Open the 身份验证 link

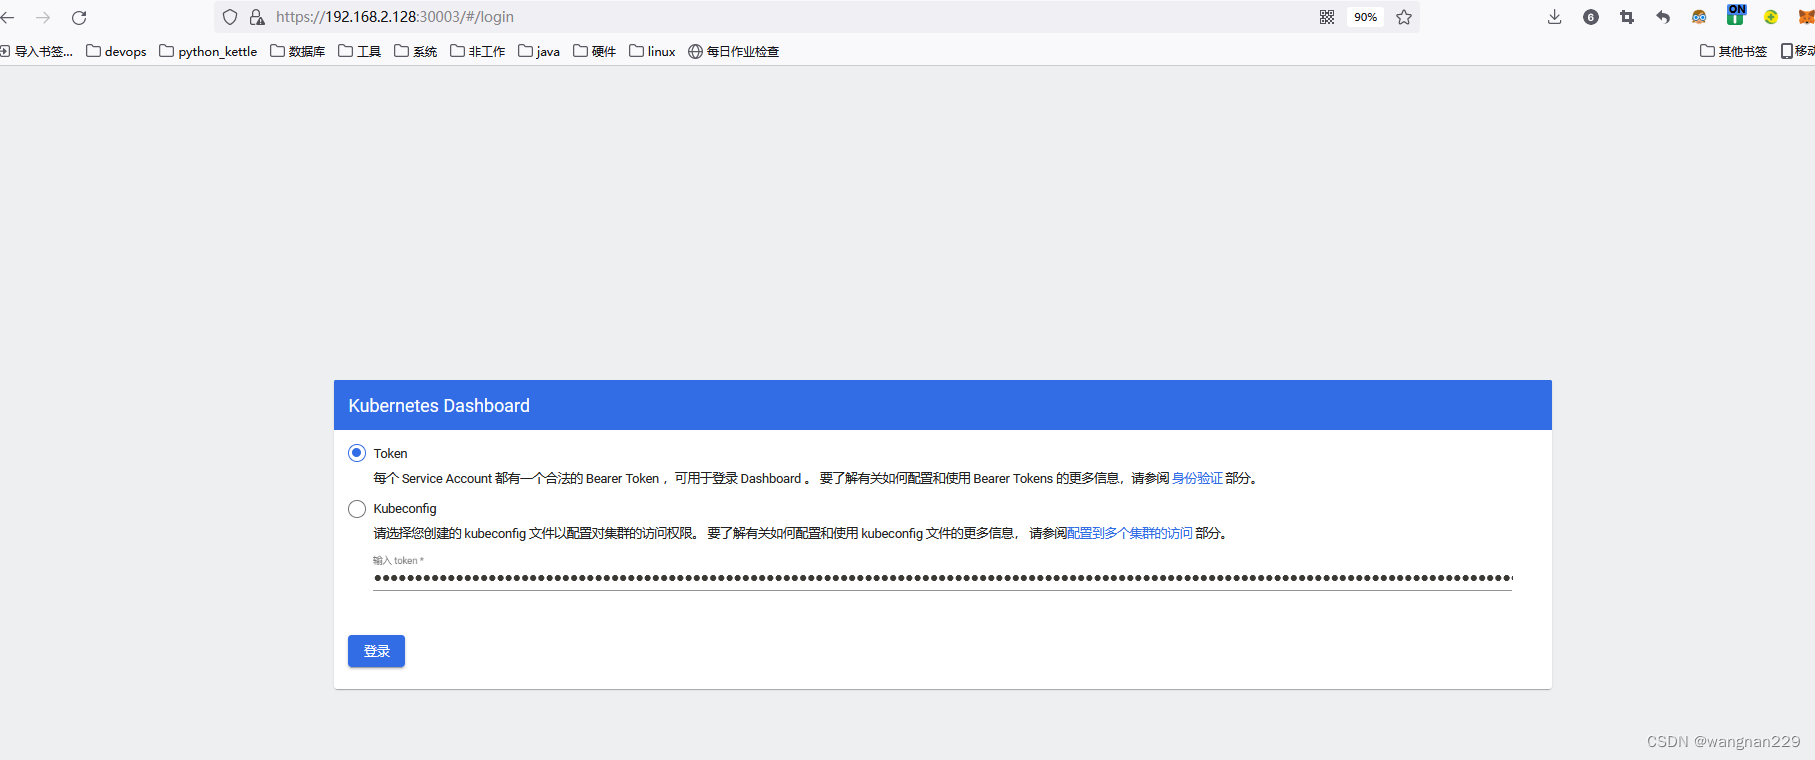click(1197, 478)
